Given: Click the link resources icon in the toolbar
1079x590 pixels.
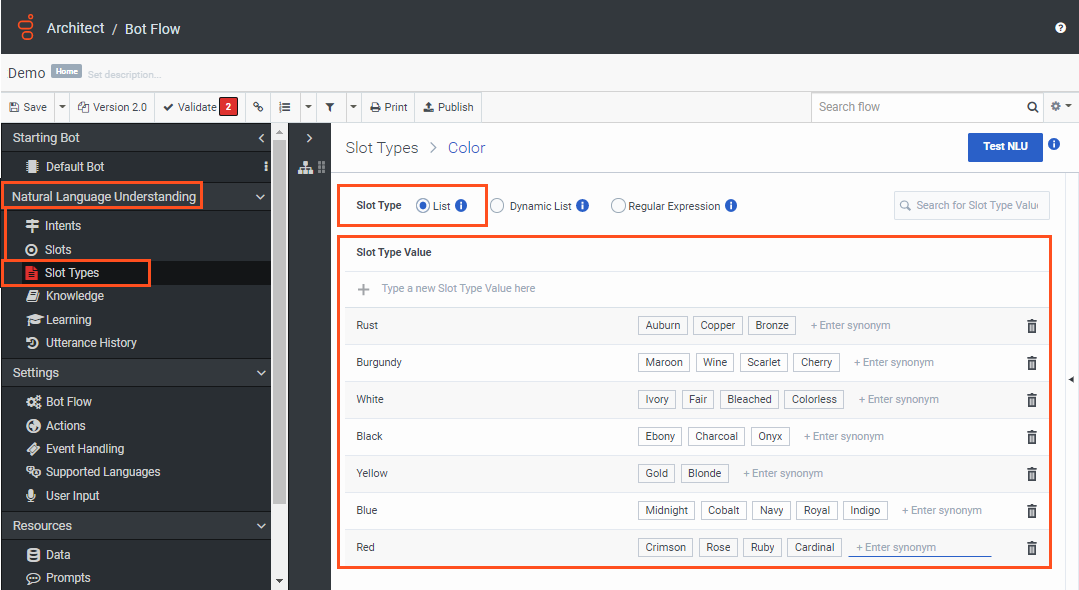Looking at the screenshot, I should pos(257,106).
